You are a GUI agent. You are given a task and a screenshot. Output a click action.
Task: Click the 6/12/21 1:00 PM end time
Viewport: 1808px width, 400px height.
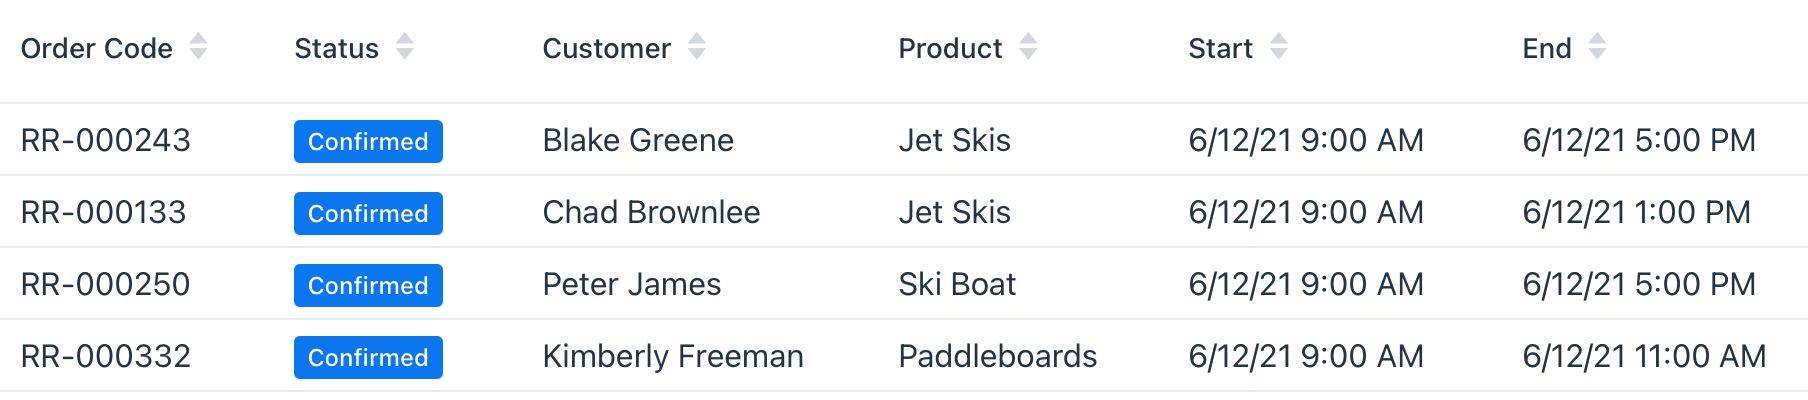1636,213
